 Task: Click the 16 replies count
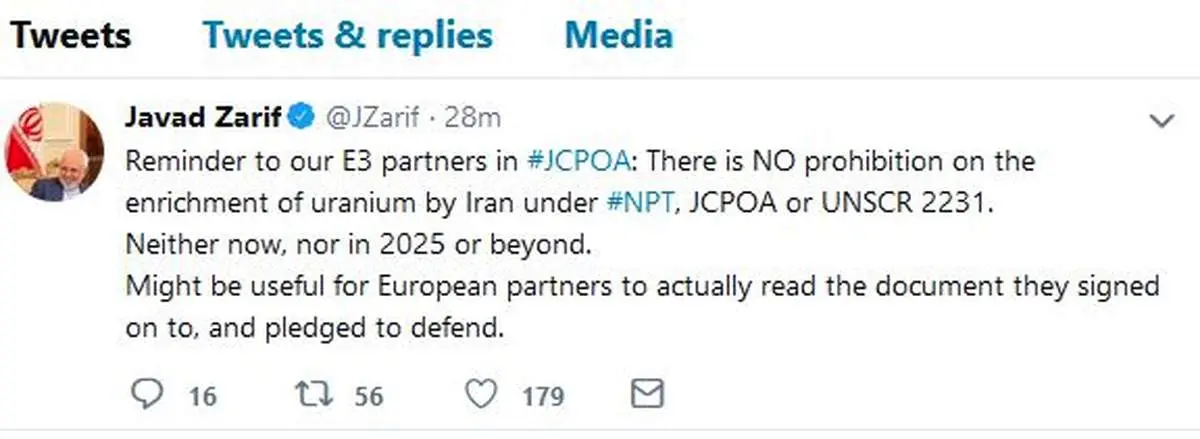[x=202, y=396]
